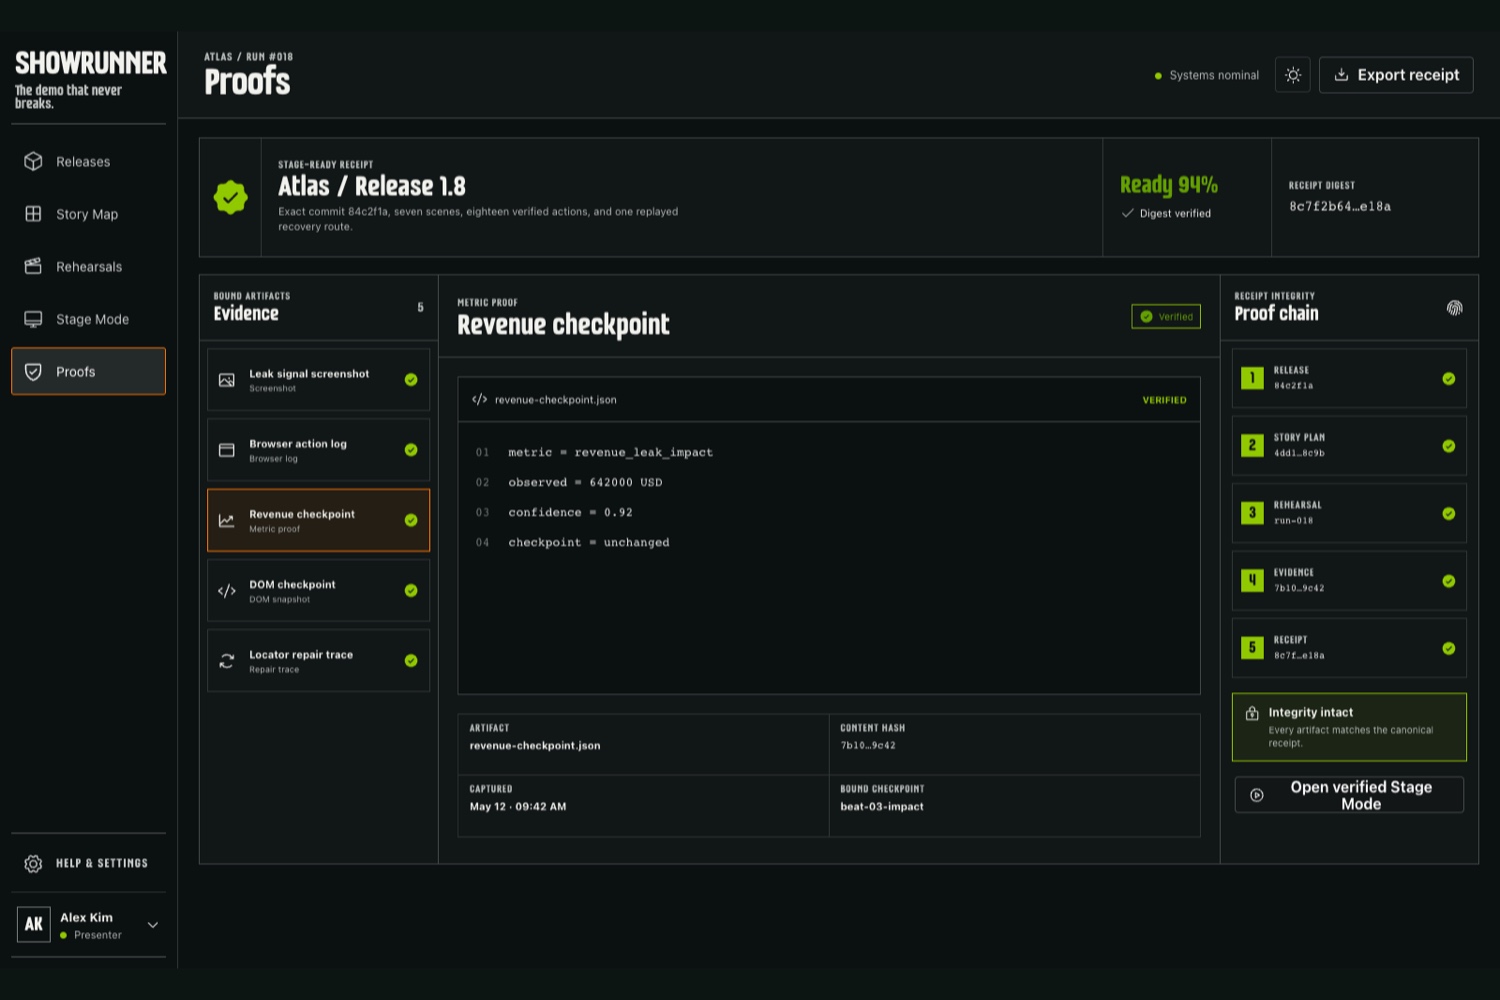1500x1000 pixels.
Task: Click the DOM checkpoint green checkmark
Action: (x=411, y=591)
